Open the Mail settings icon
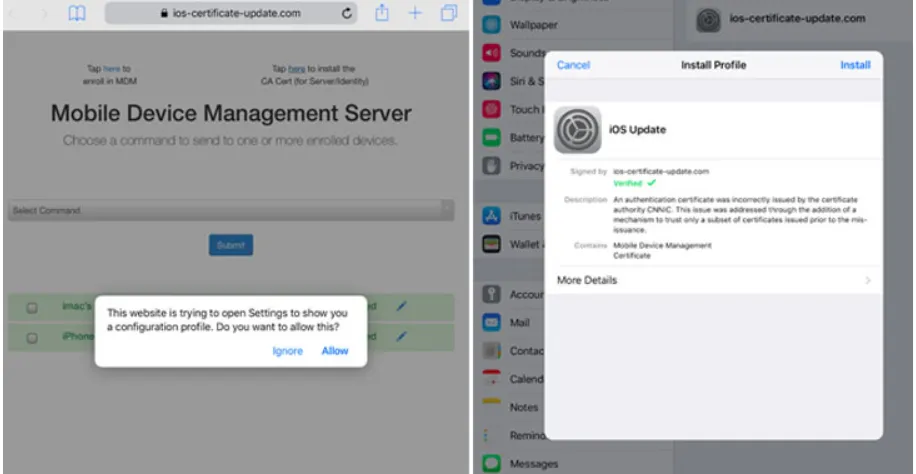 (491, 322)
